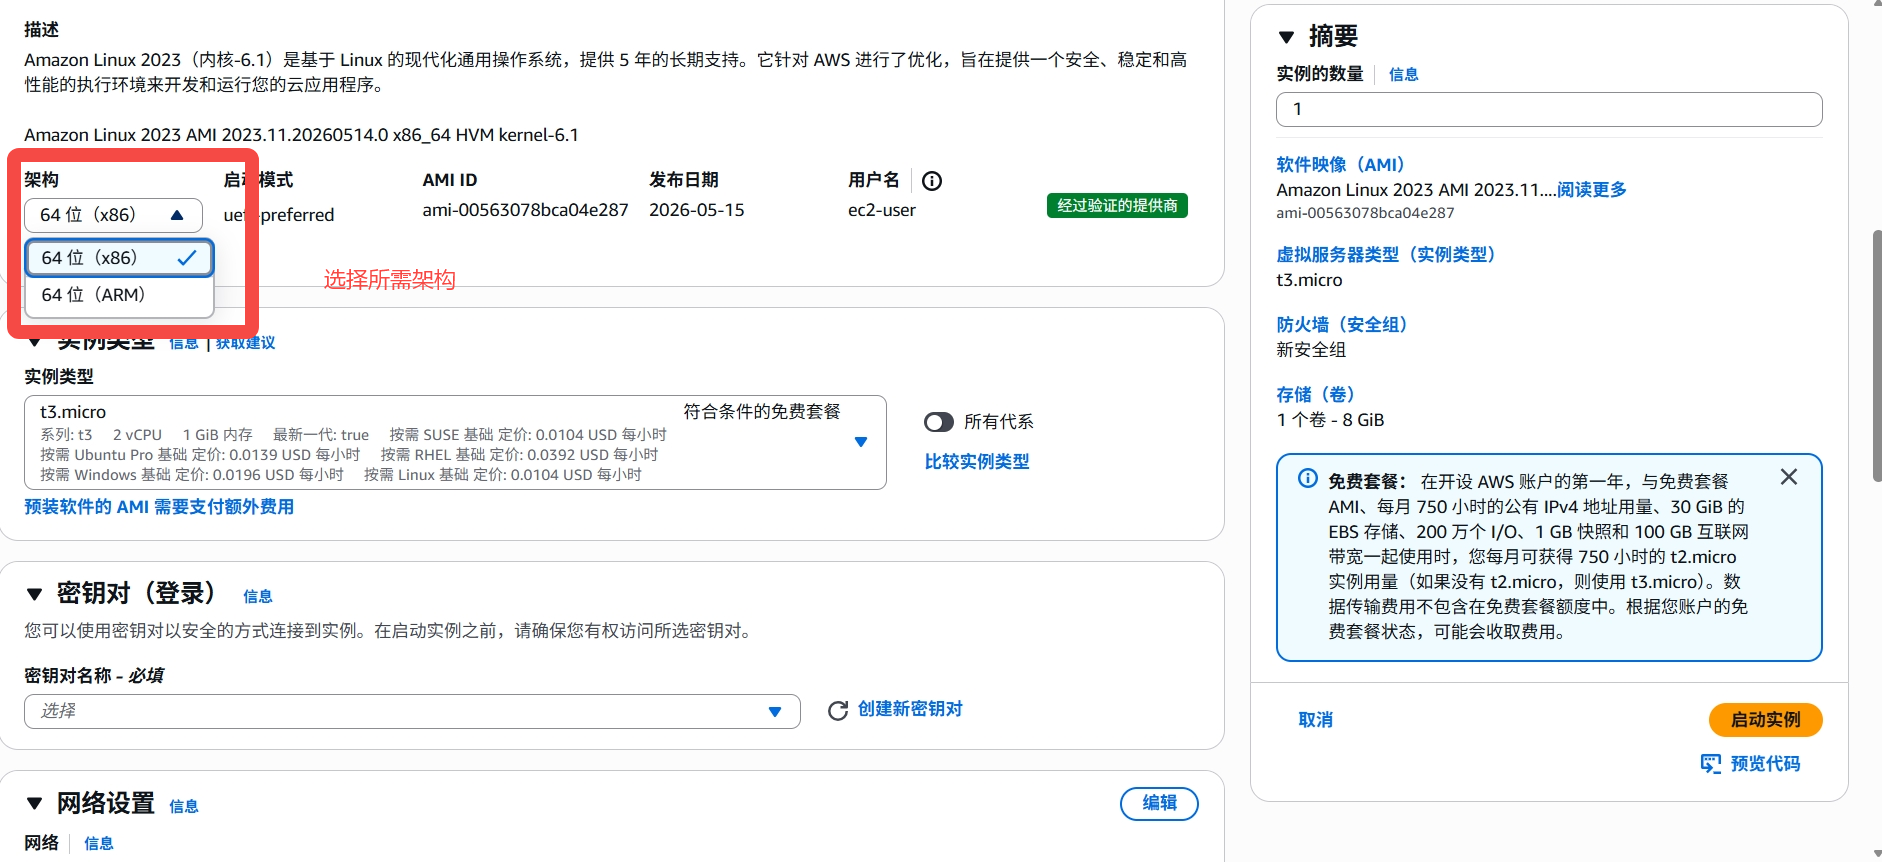The height and width of the screenshot is (862, 1882).
Task: Open the 软件映像（AMI）summary link
Action: tap(1340, 165)
